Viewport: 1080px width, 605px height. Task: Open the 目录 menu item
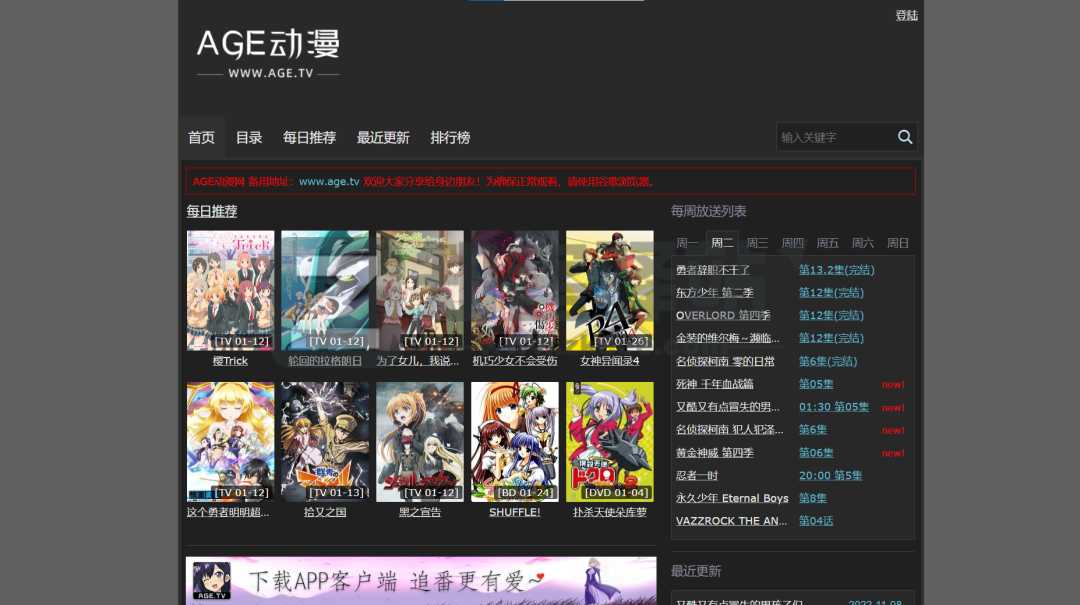click(x=248, y=137)
